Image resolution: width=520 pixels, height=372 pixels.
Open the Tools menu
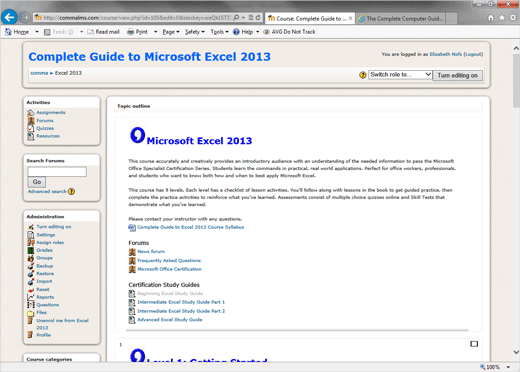[219, 32]
